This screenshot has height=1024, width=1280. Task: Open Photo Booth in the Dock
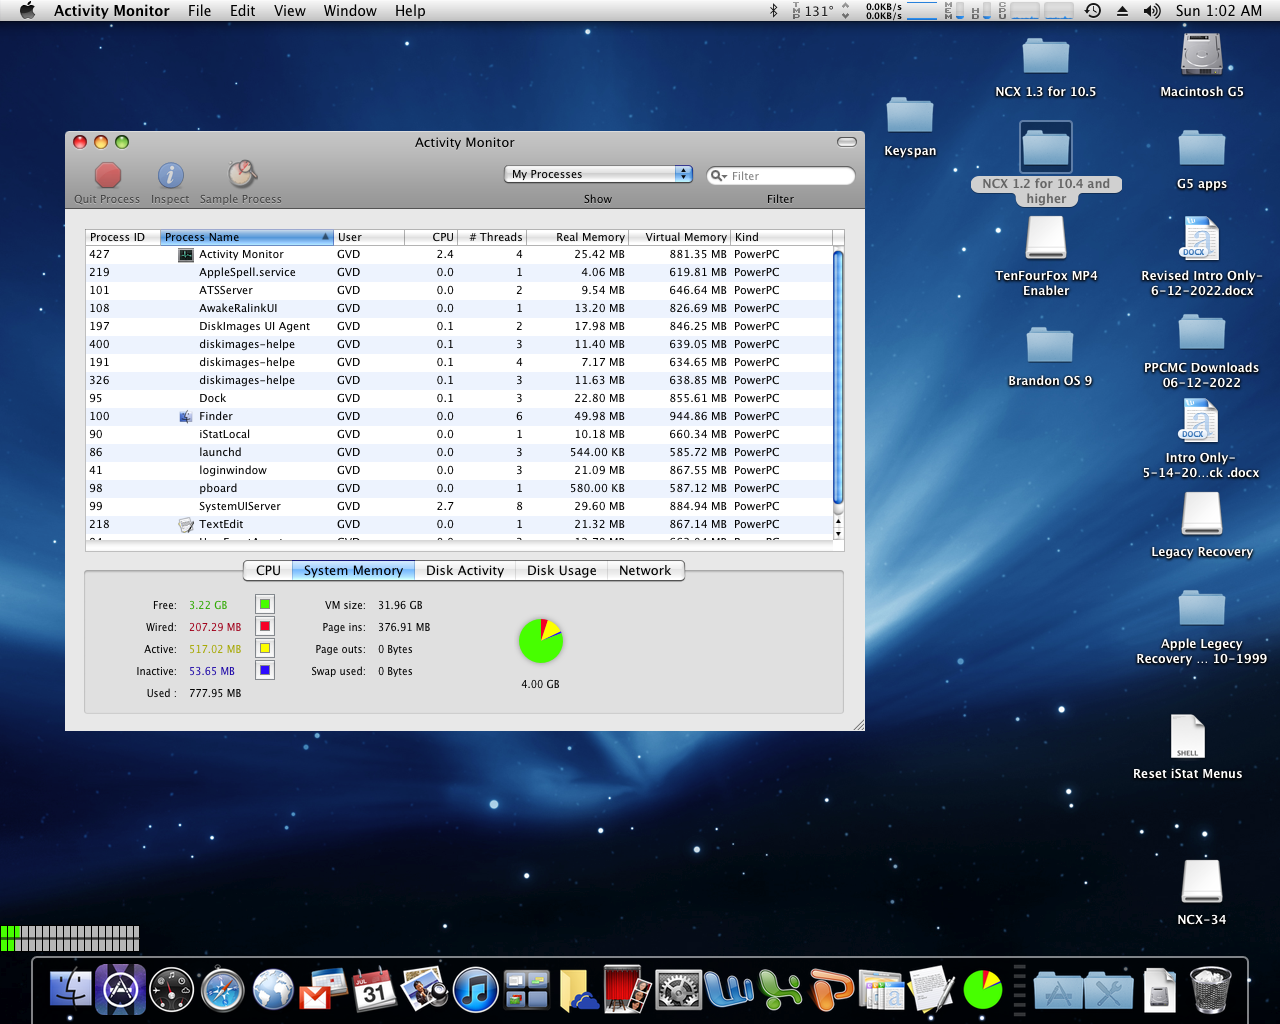[627, 990]
